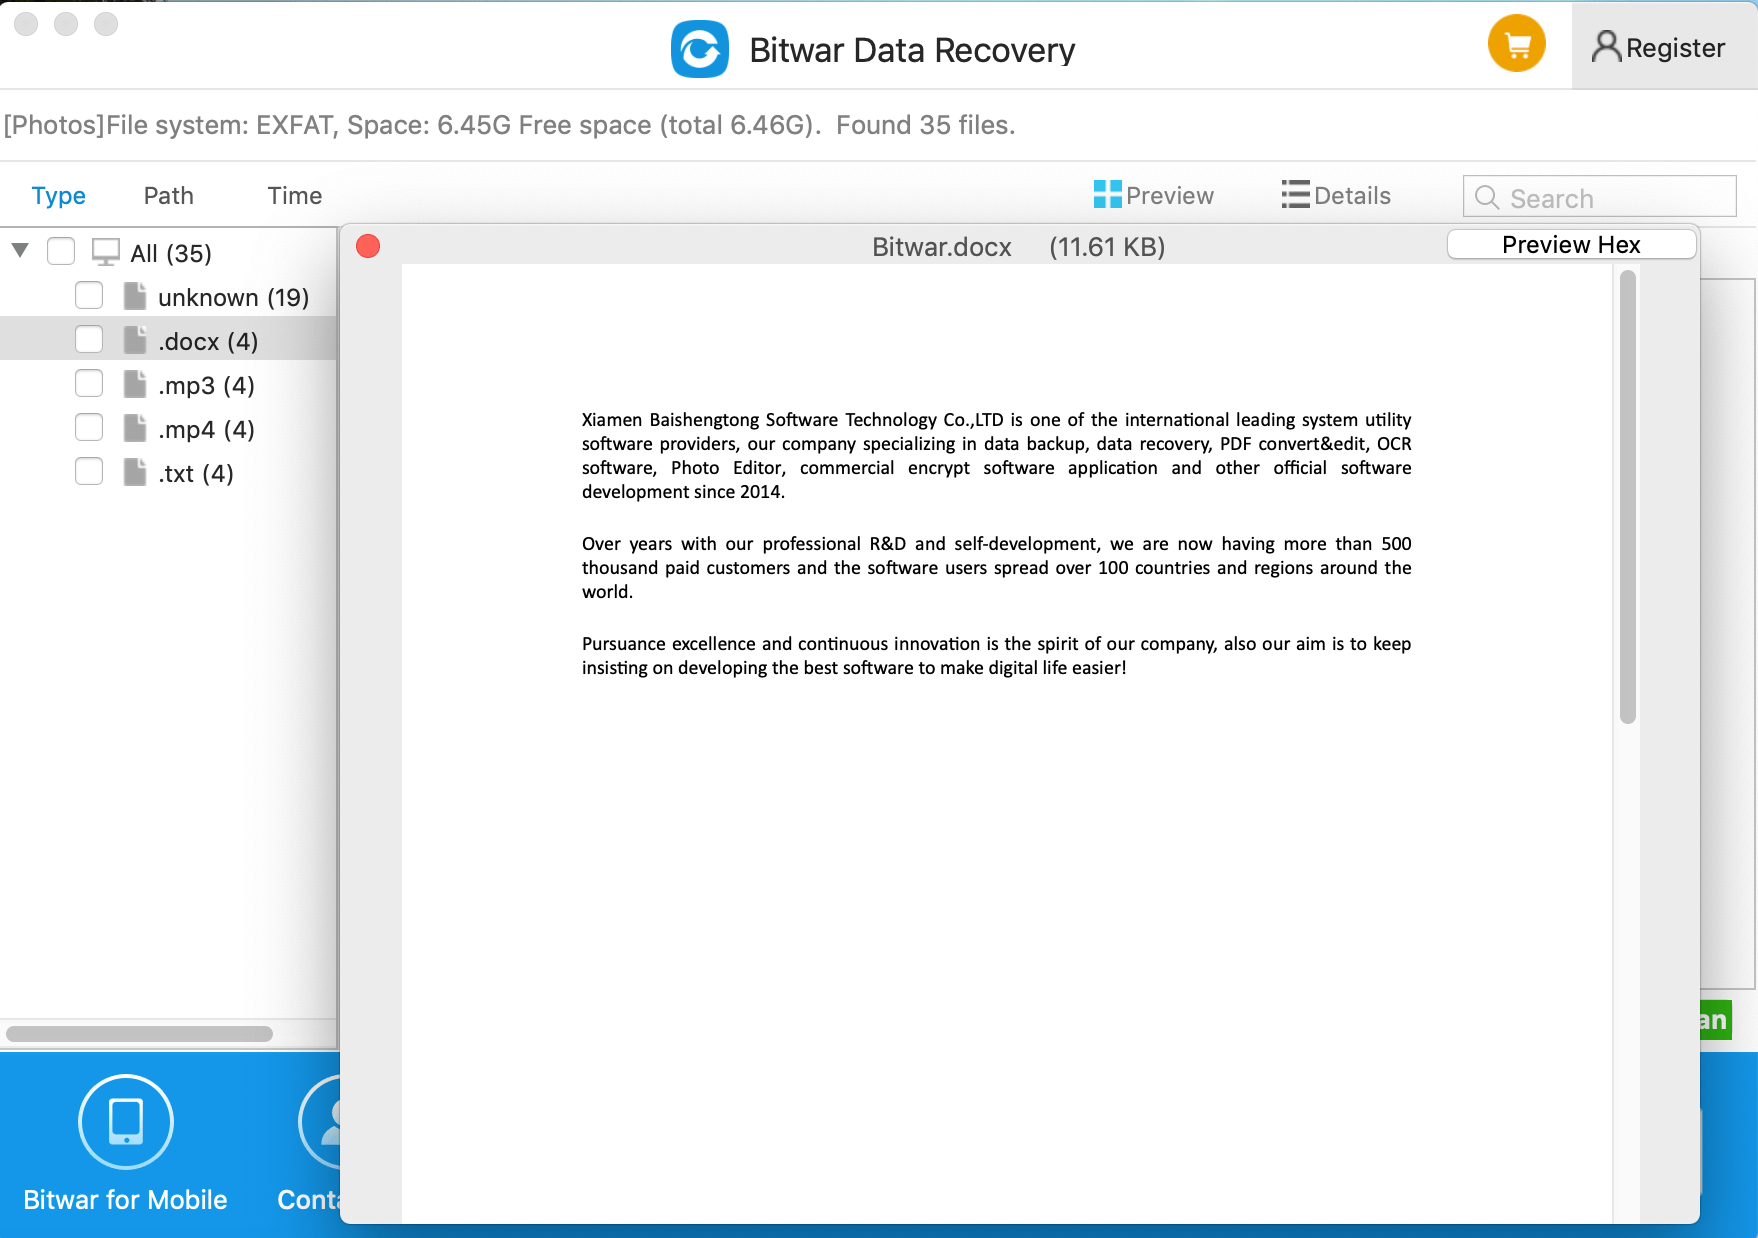This screenshot has width=1758, height=1238.
Task: Select the unknown (19) file type row
Action: pyautogui.click(x=168, y=297)
